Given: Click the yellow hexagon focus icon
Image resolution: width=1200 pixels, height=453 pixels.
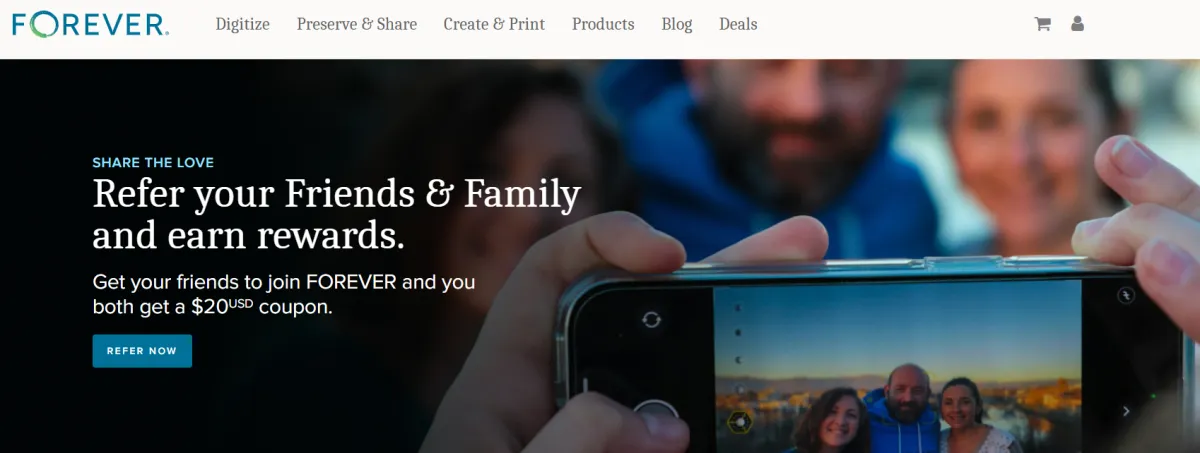Looking at the screenshot, I should [740, 423].
